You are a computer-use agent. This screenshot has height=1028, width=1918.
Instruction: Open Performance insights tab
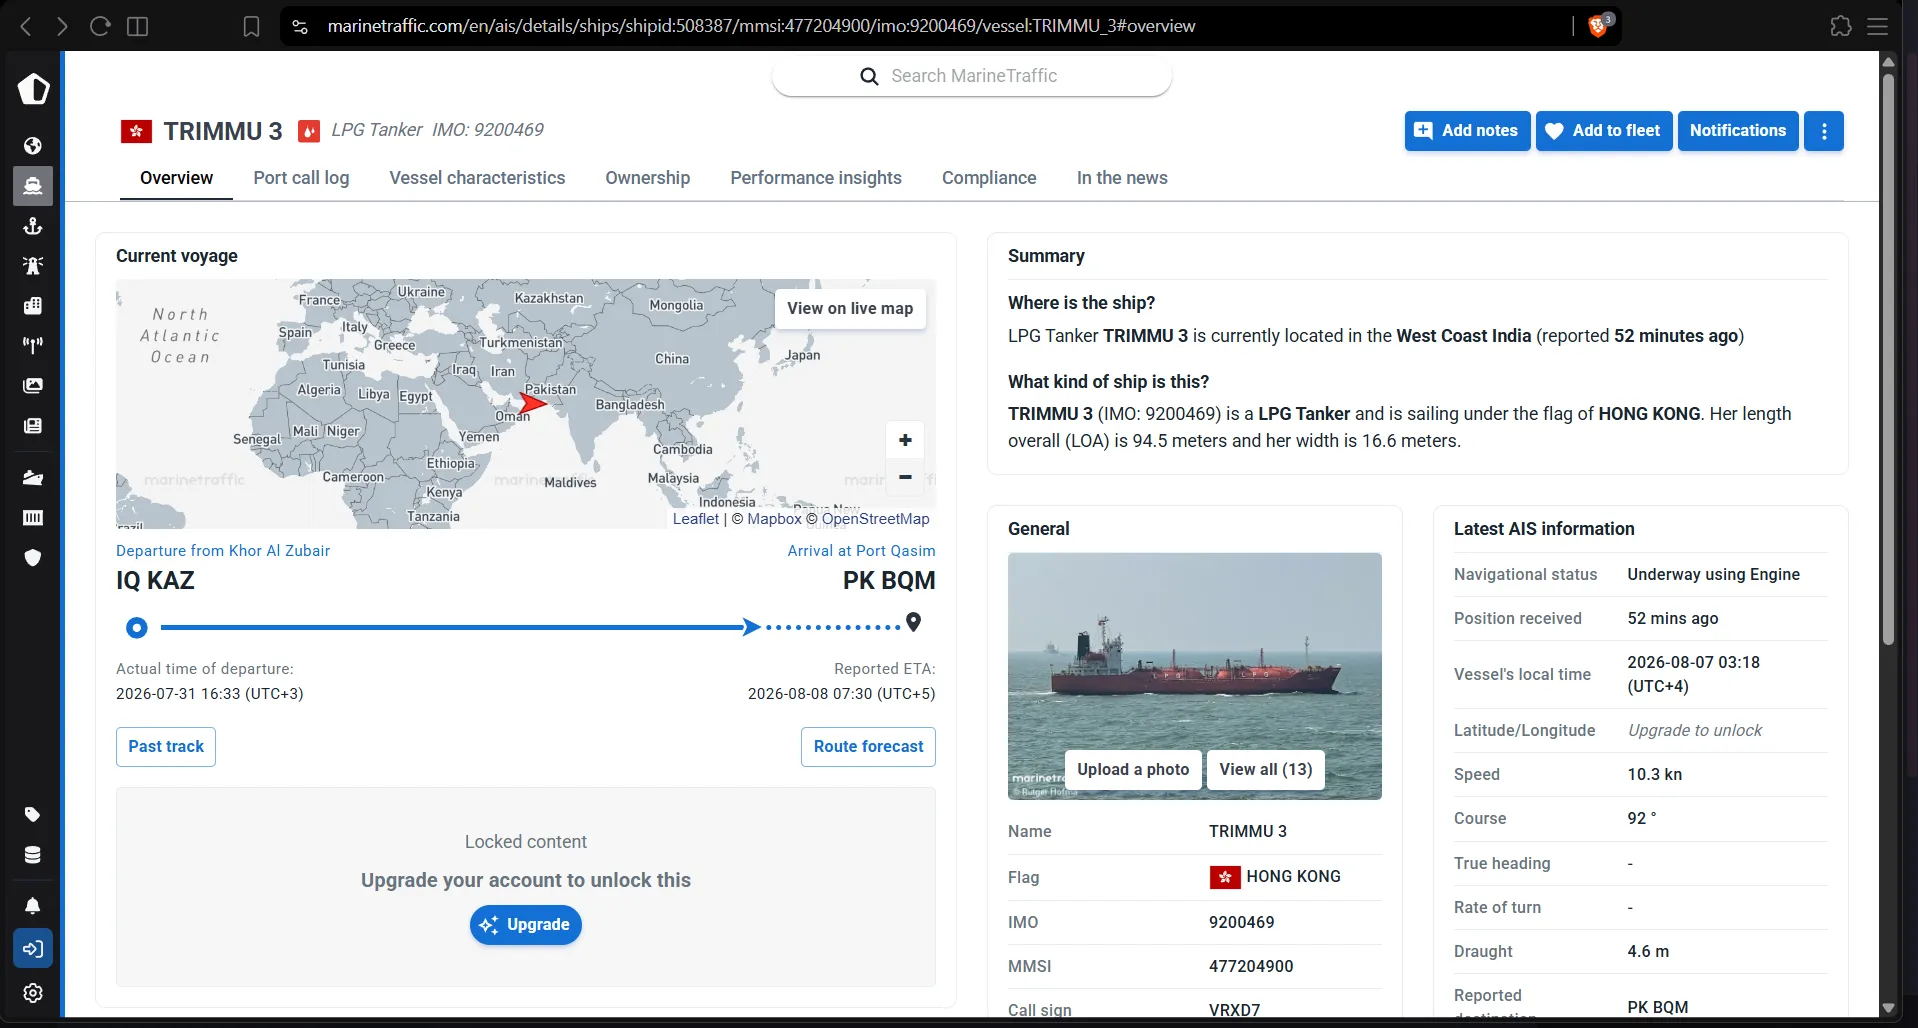tap(816, 178)
